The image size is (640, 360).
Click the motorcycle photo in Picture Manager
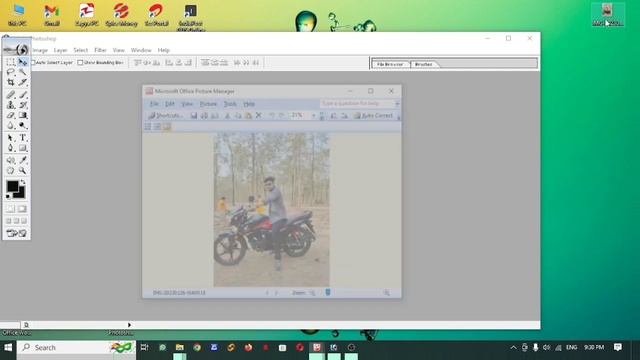pyautogui.click(x=271, y=209)
